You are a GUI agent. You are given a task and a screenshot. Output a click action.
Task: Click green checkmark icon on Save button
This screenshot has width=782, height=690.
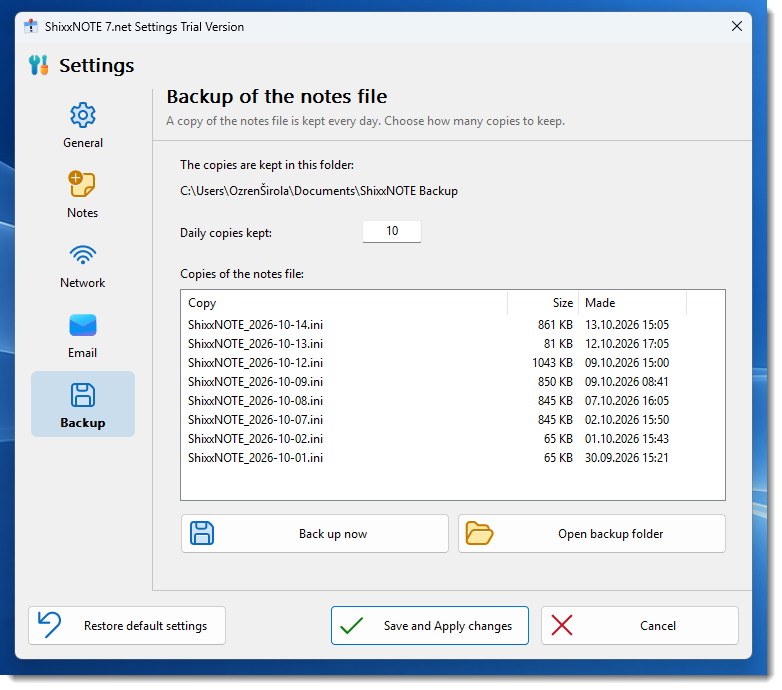click(352, 626)
